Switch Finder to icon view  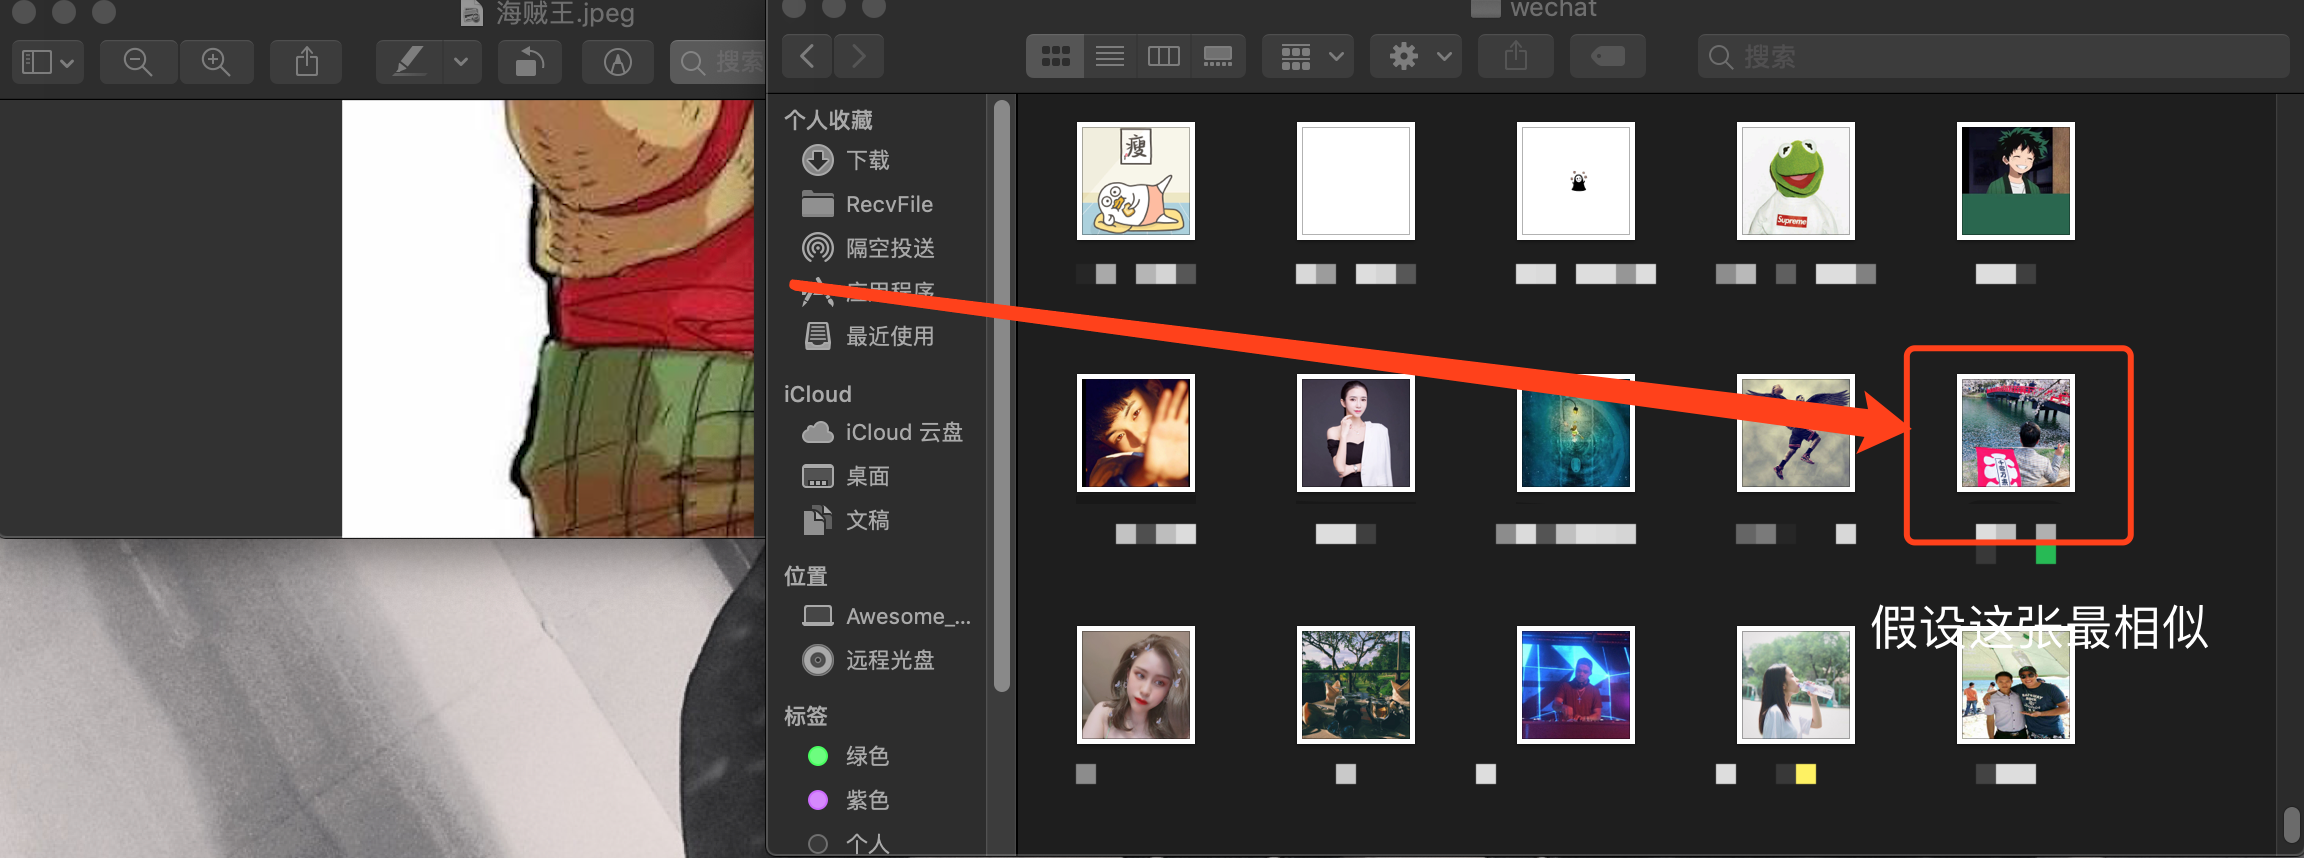[x=1056, y=56]
